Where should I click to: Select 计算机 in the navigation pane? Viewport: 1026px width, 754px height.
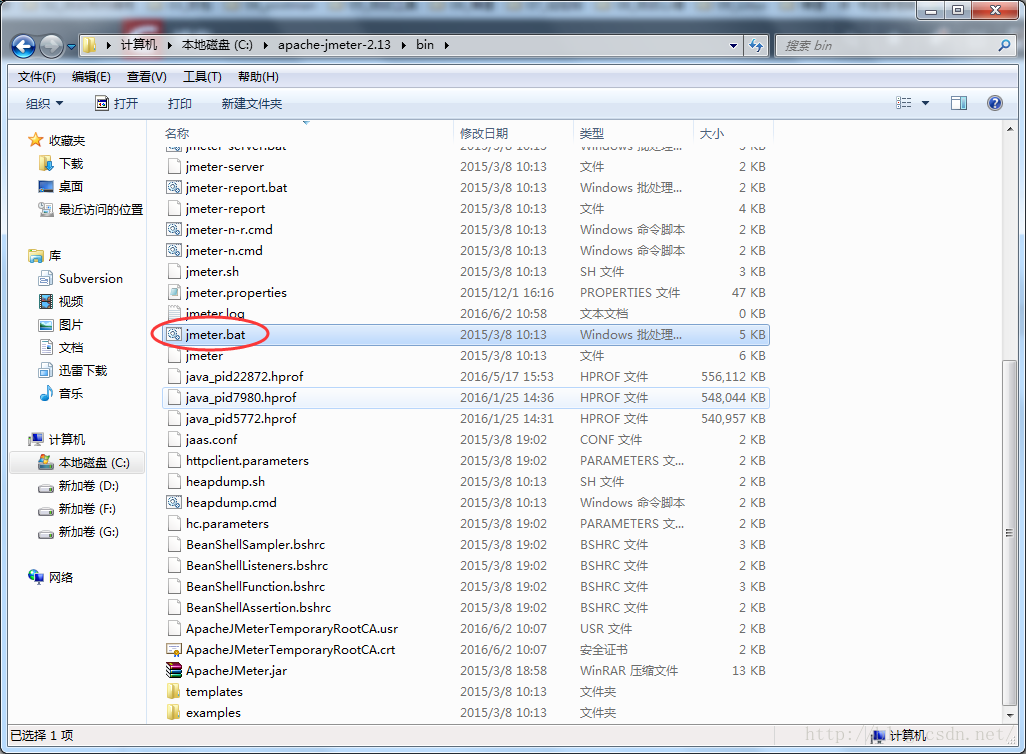tap(57, 439)
